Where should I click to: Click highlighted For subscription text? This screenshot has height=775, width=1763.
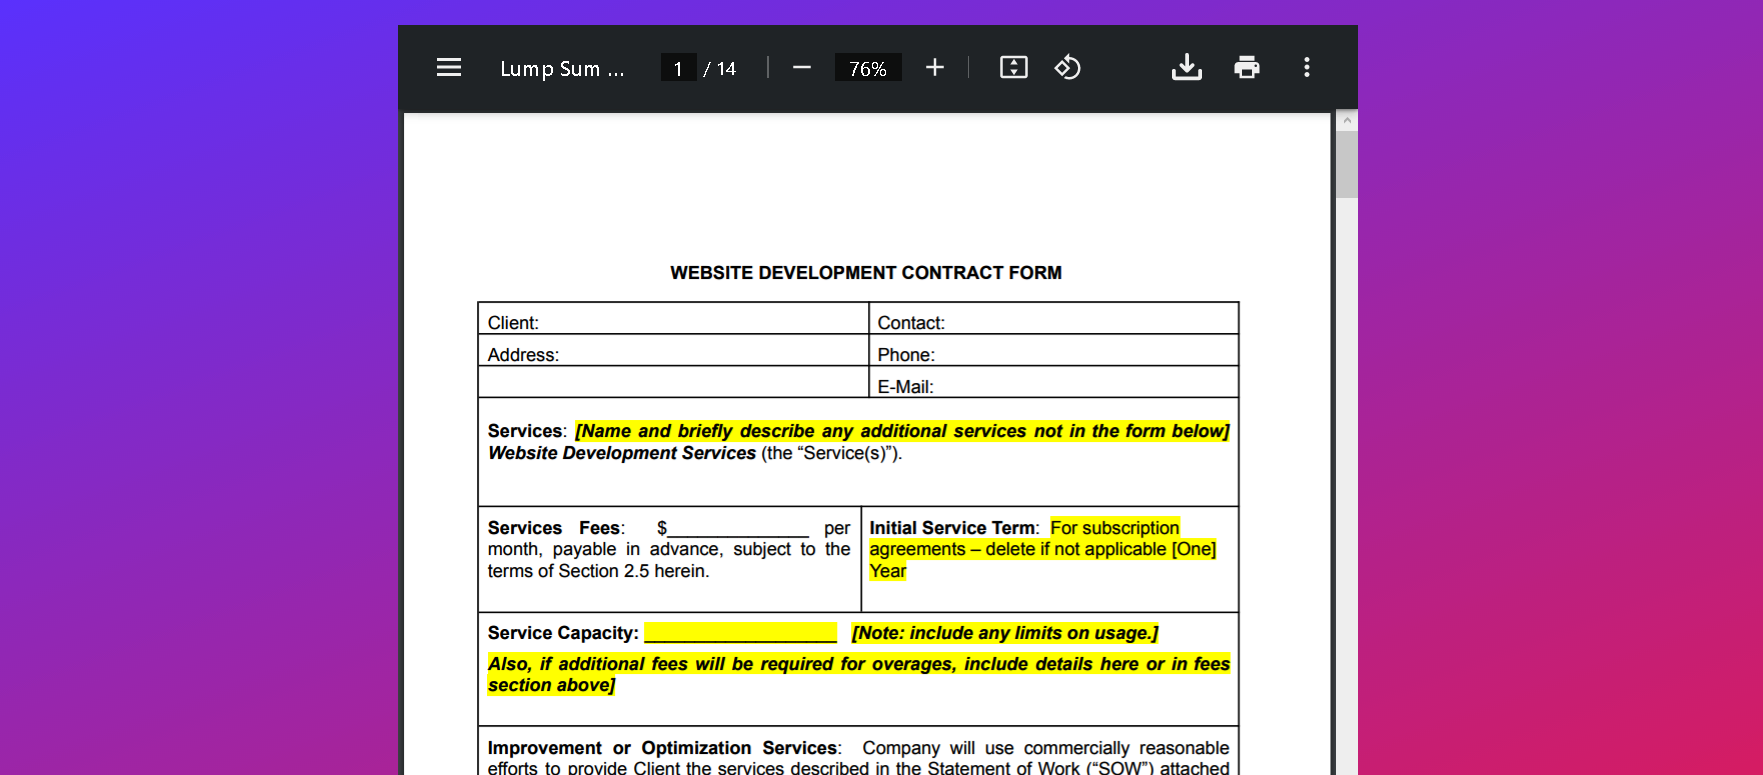pos(1115,528)
